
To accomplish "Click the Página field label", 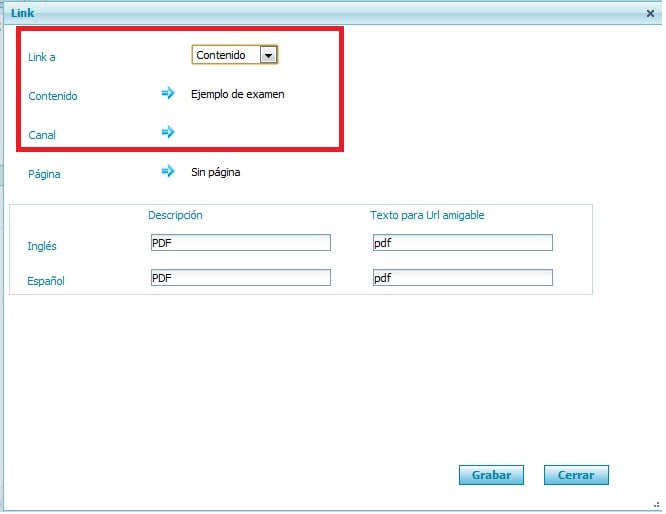I will [x=44, y=174].
